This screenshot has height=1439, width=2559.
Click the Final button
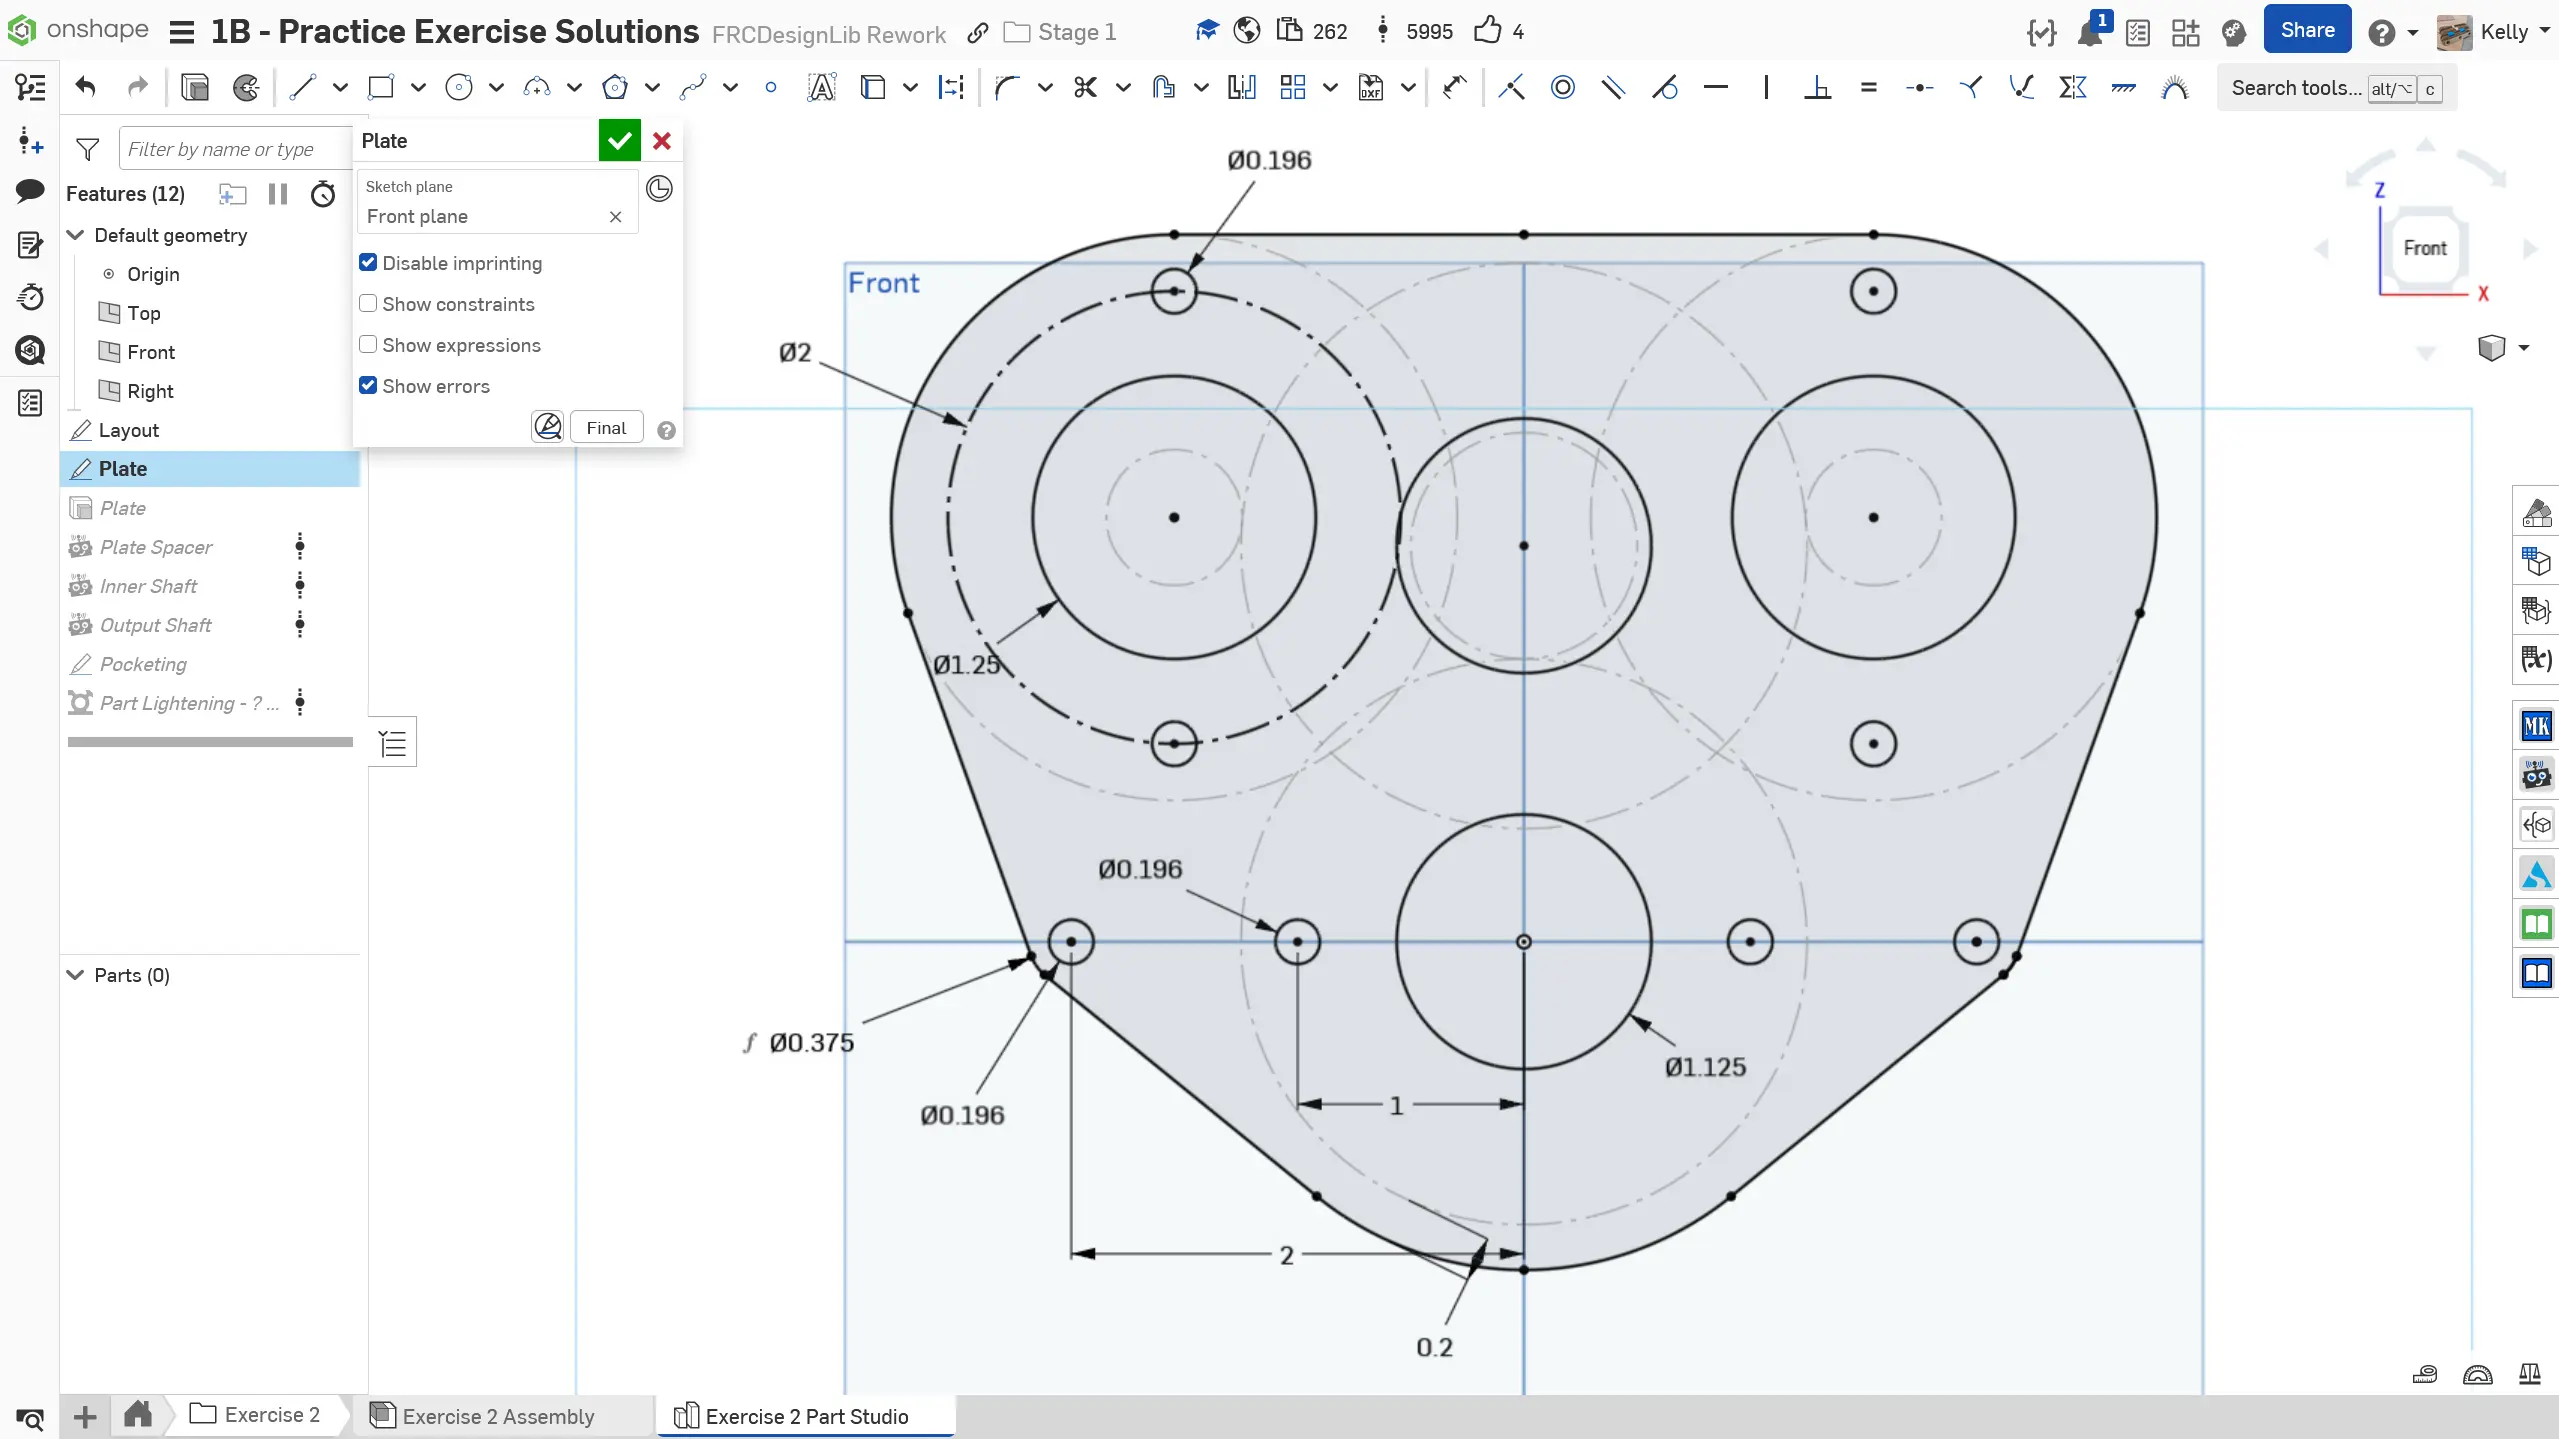(606, 428)
